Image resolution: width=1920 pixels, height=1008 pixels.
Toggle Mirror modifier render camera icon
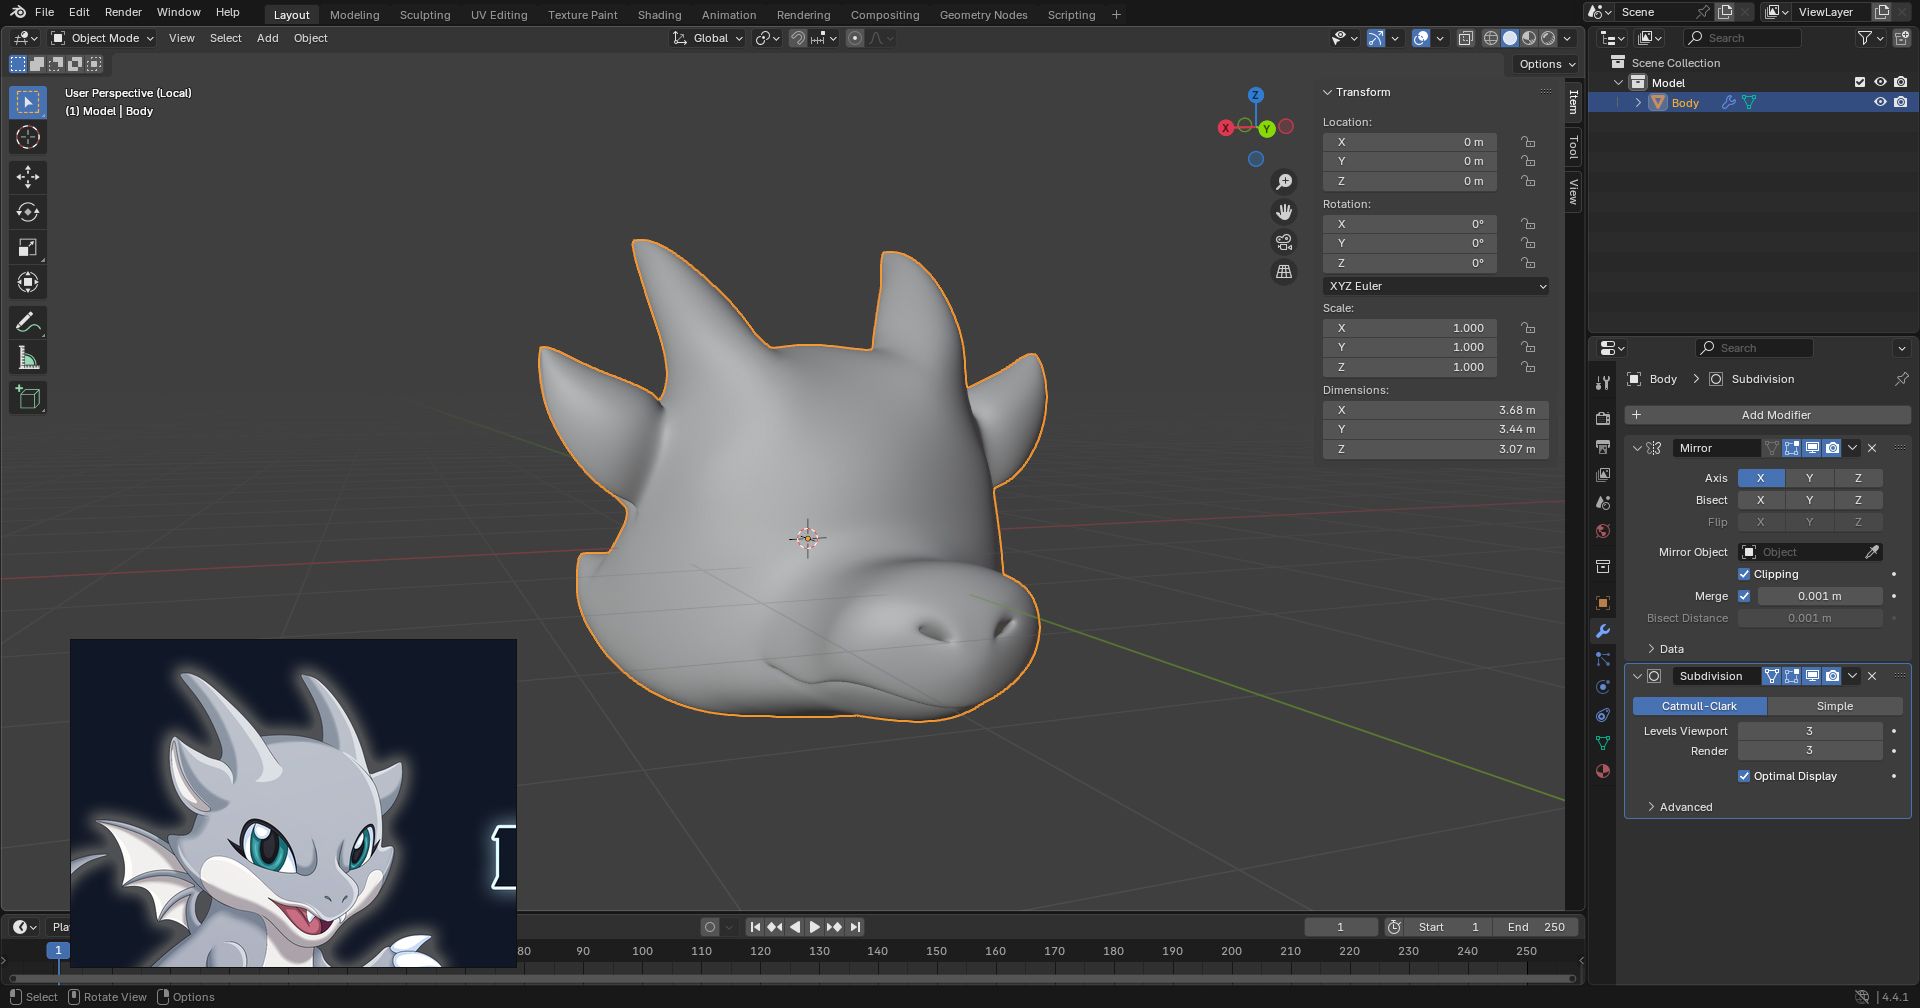pyautogui.click(x=1832, y=448)
